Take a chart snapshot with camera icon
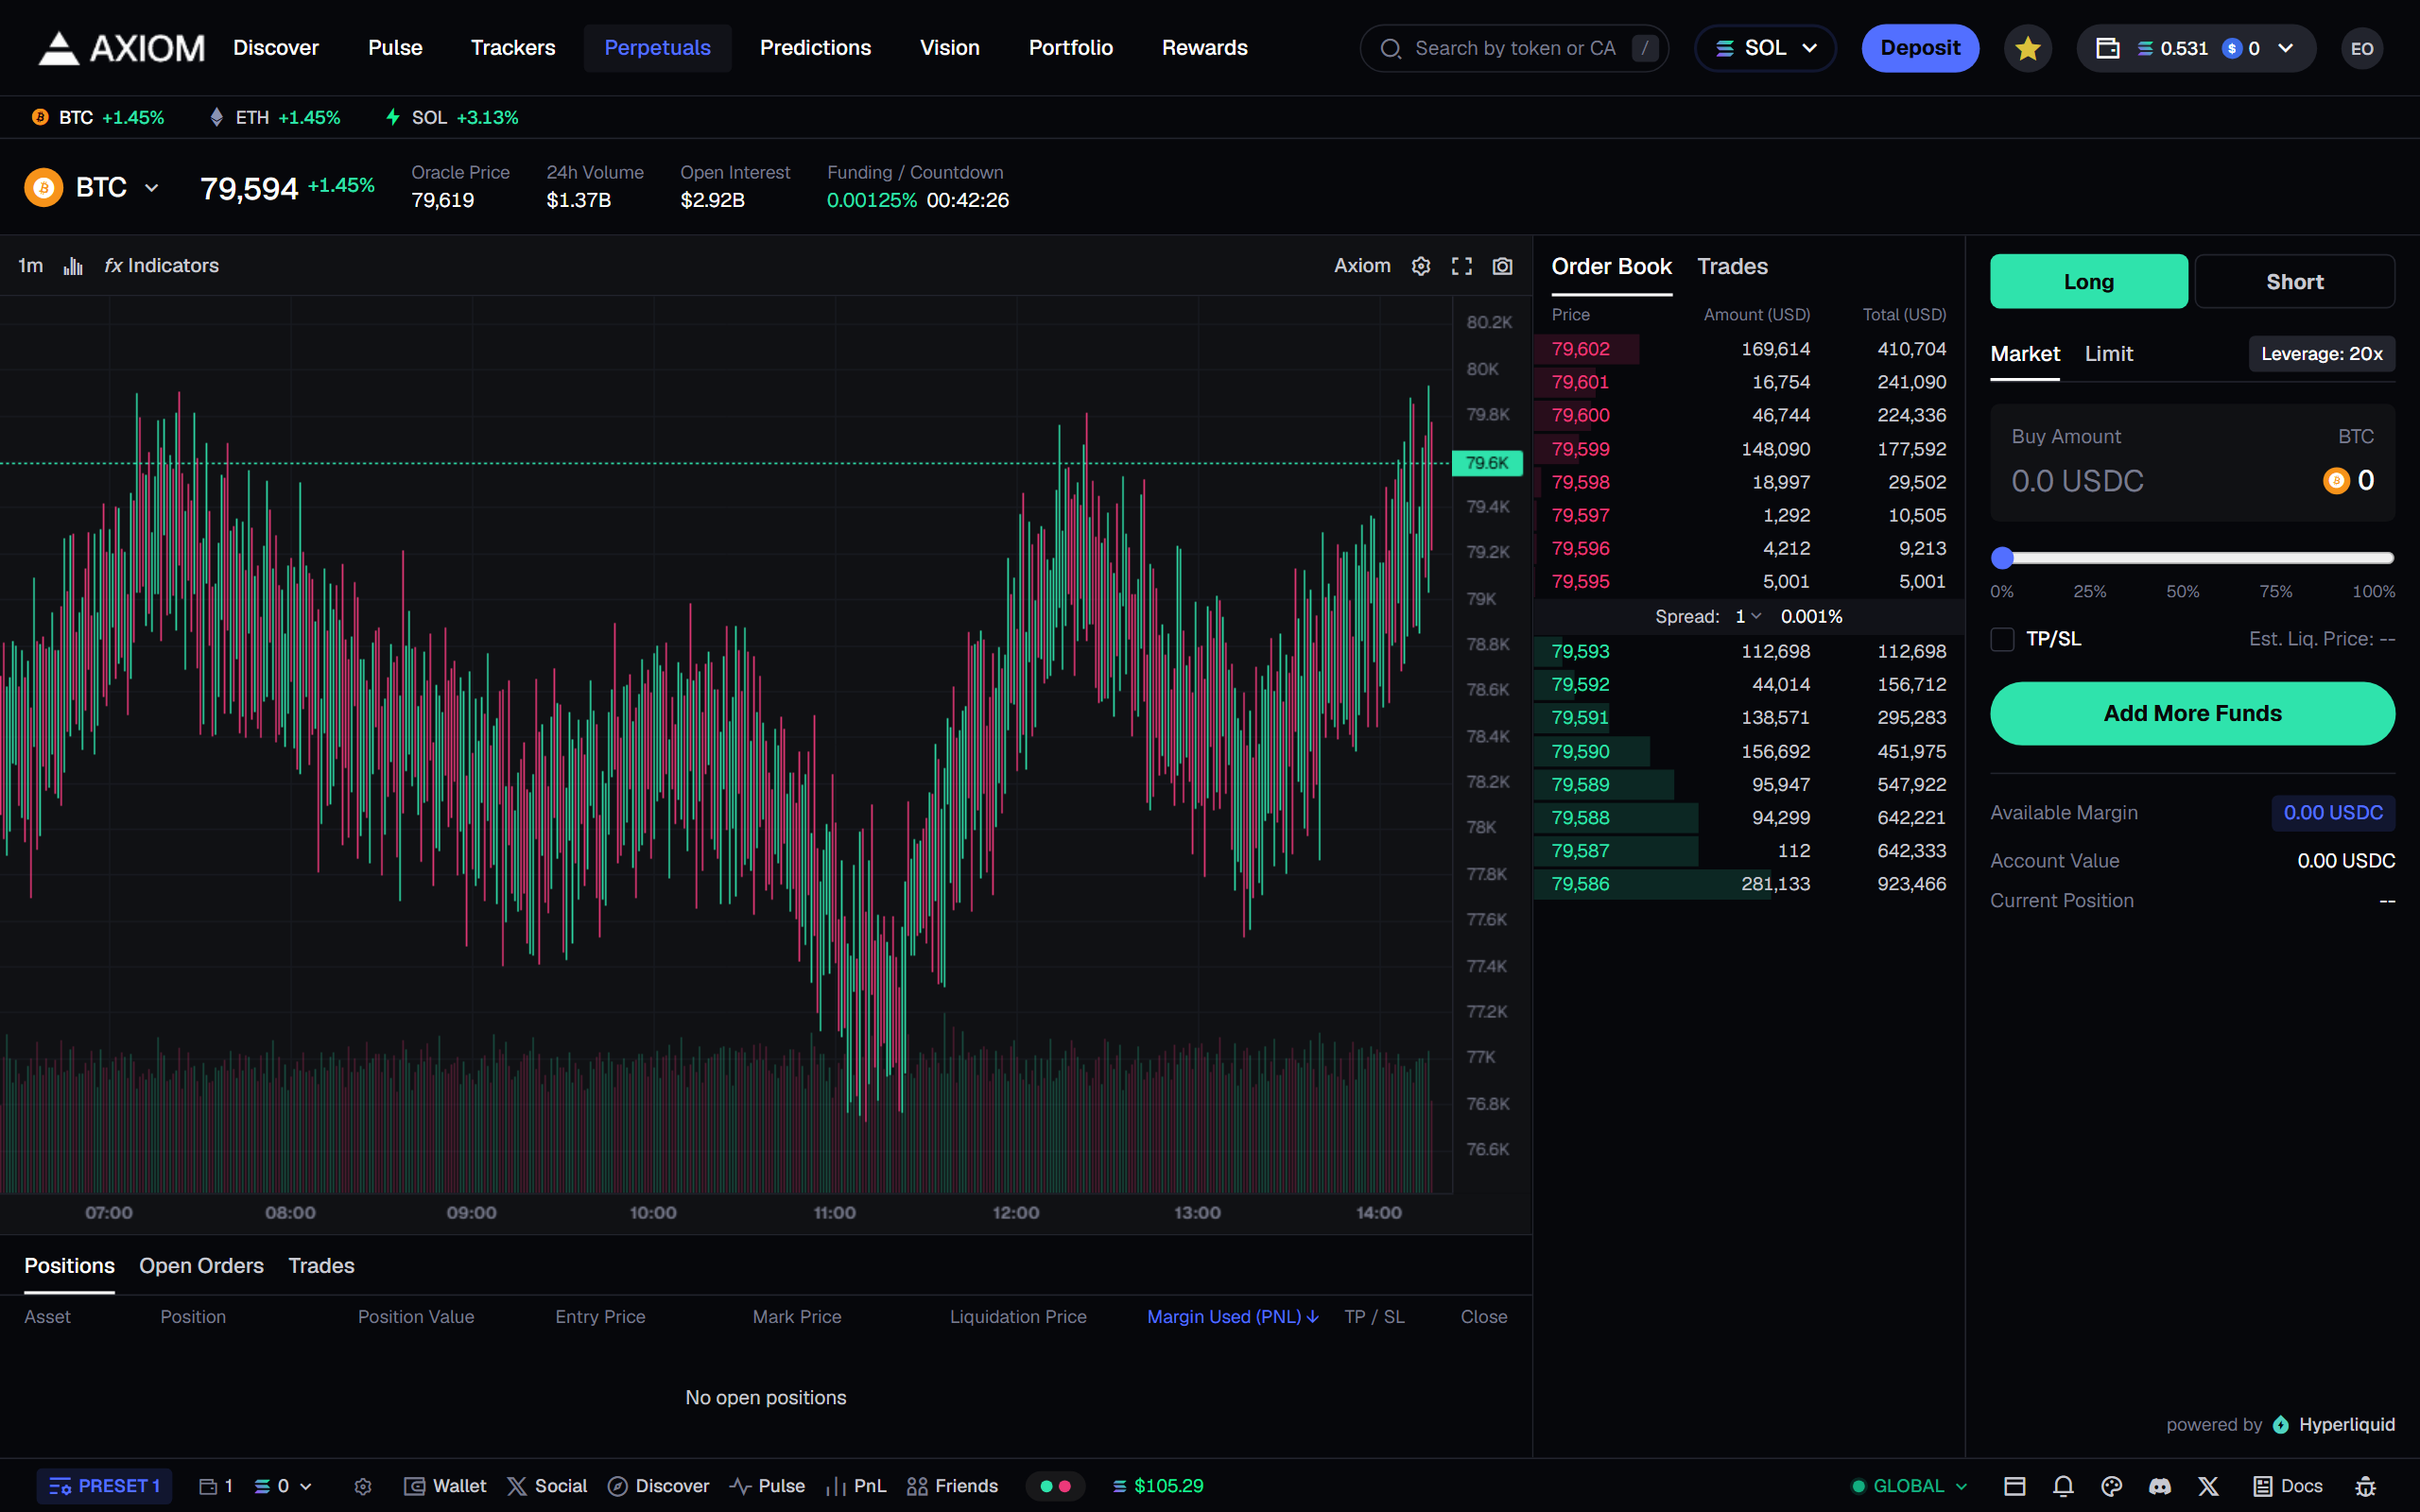Screen dimensions: 2420x1512 [x=1502, y=266]
